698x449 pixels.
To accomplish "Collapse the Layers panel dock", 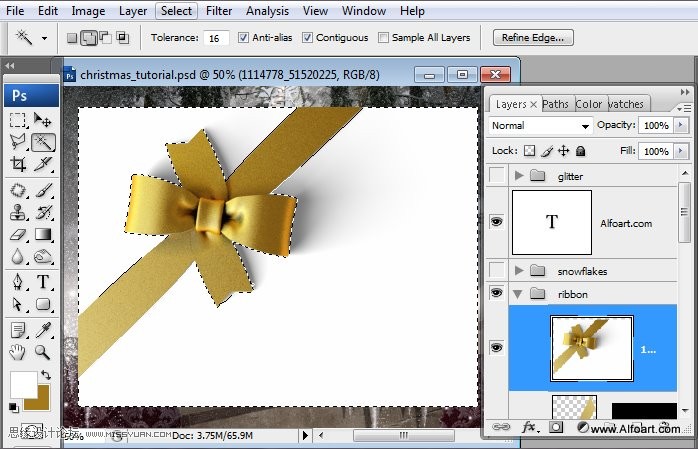I will [x=685, y=92].
